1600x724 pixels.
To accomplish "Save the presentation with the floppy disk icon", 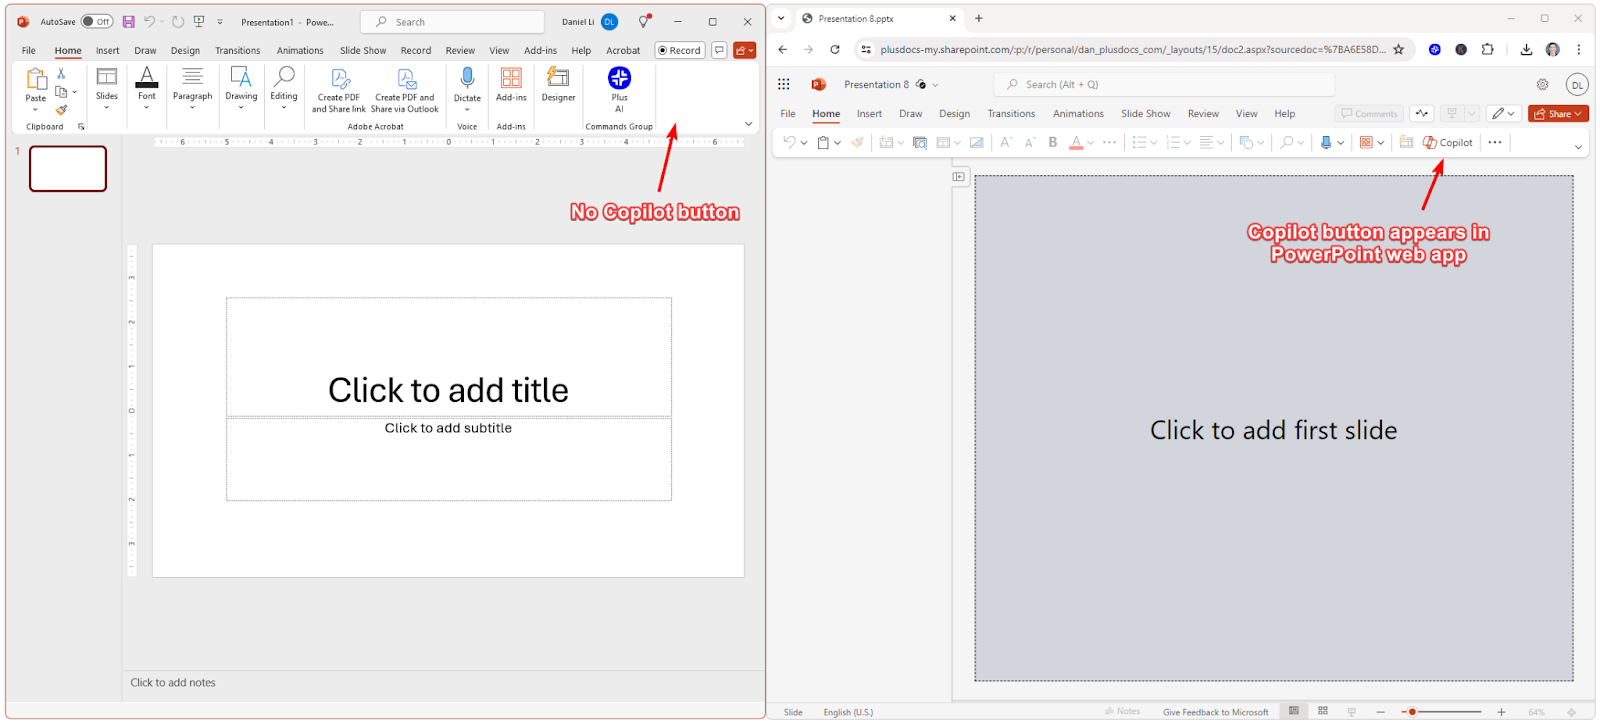I will click(x=129, y=22).
